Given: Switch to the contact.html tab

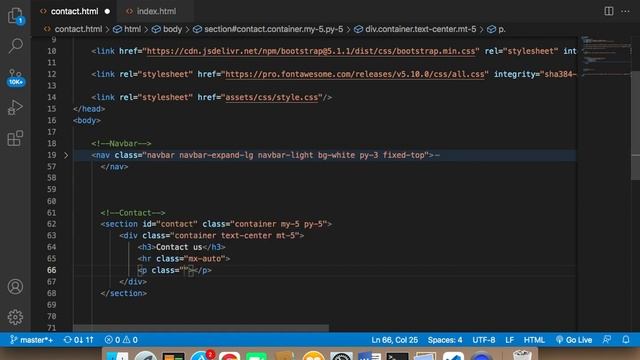Looking at the screenshot, I should [74, 11].
